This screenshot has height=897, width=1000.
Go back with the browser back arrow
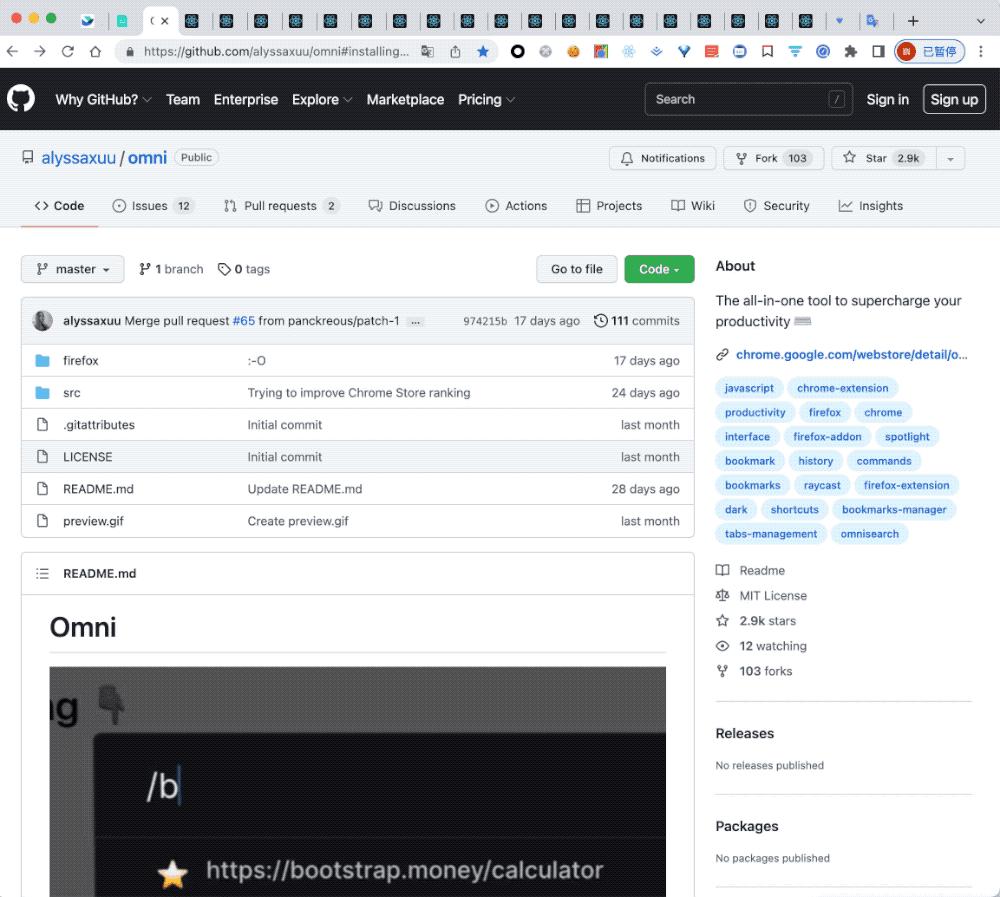tap(13, 52)
